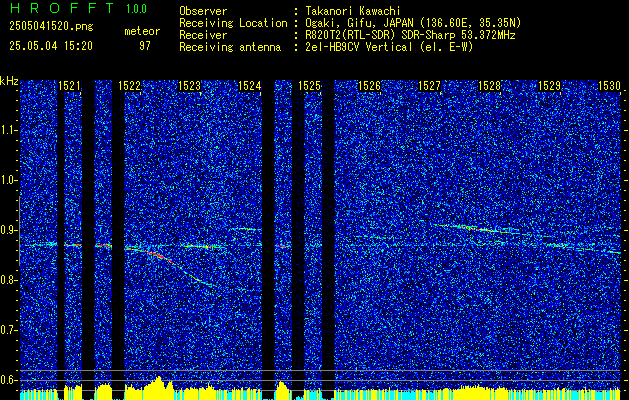Click the date stamp 25.05.04 15:20
Screen dimensions: 629x400
(51, 46)
